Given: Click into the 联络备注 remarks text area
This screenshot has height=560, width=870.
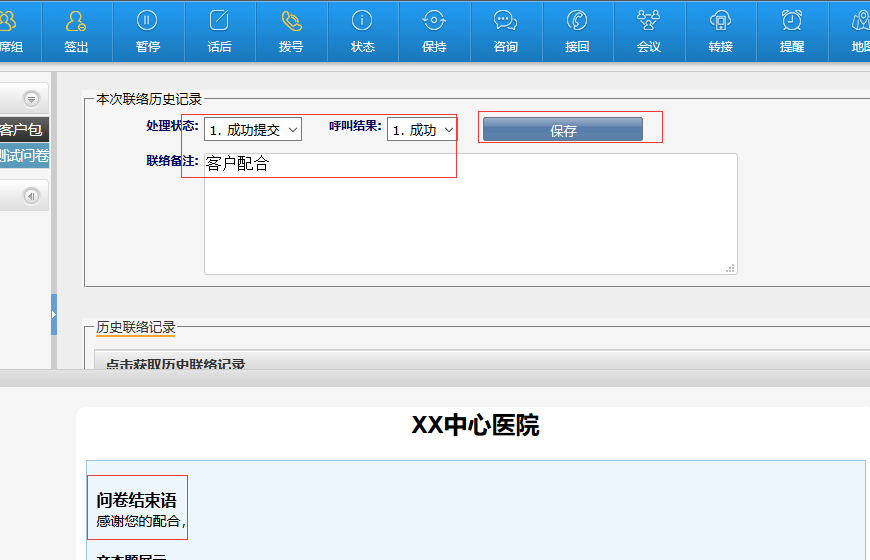Looking at the screenshot, I should [x=470, y=220].
